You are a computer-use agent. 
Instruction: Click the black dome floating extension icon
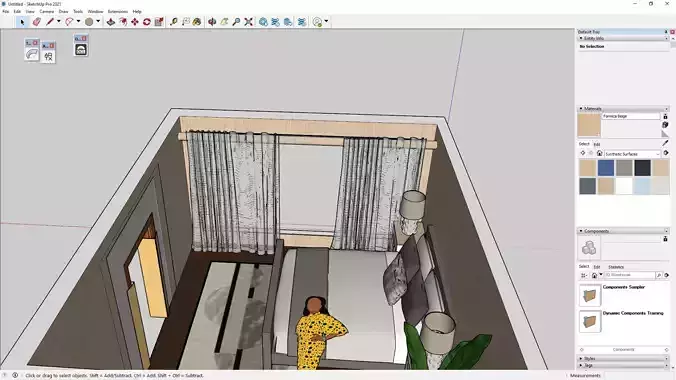pos(81,50)
